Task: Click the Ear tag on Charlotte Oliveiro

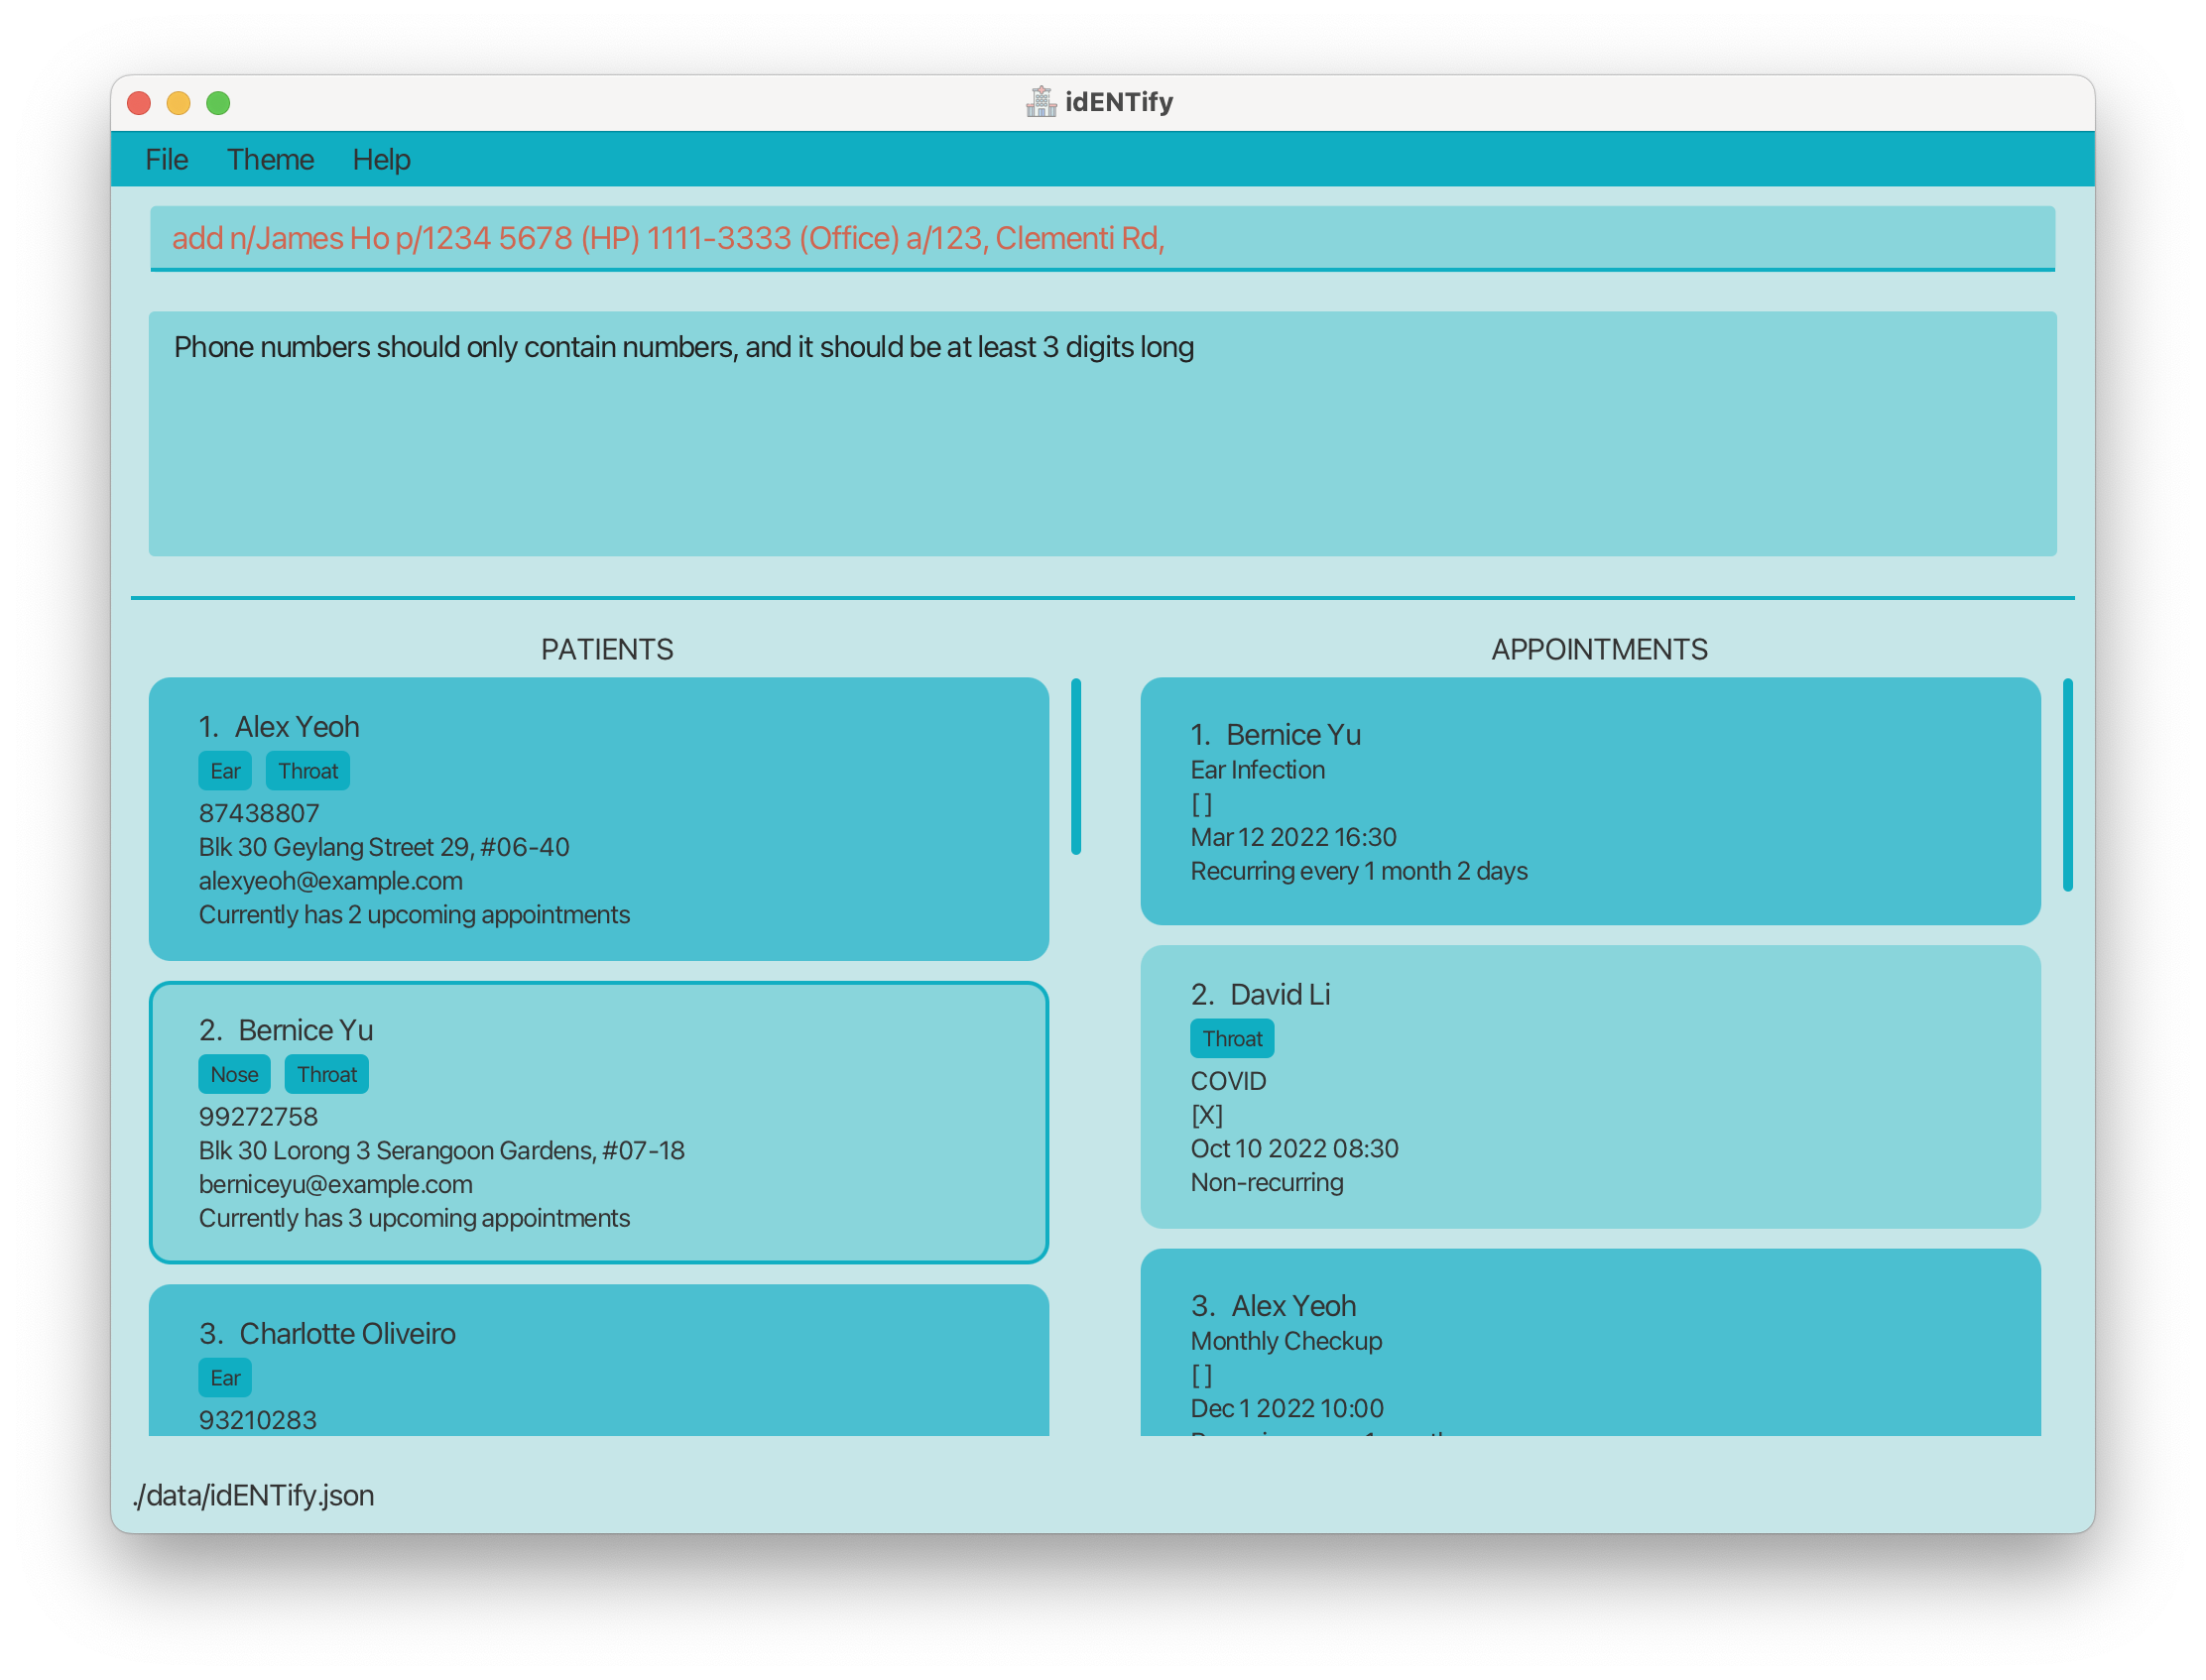Action: coord(225,1378)
